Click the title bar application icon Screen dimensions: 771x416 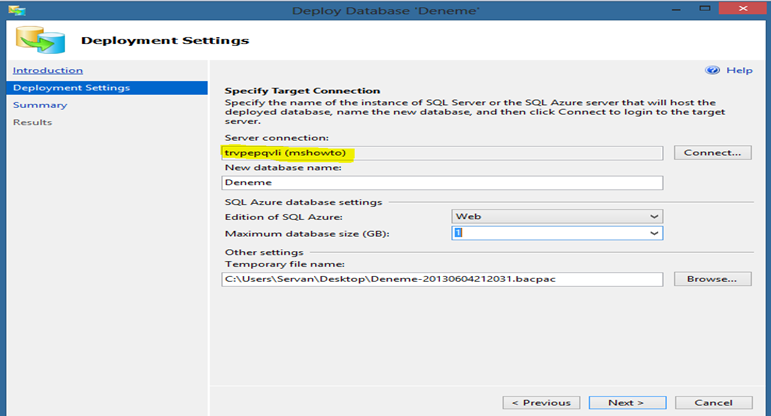pyautogui.click(x=17, y=9)
